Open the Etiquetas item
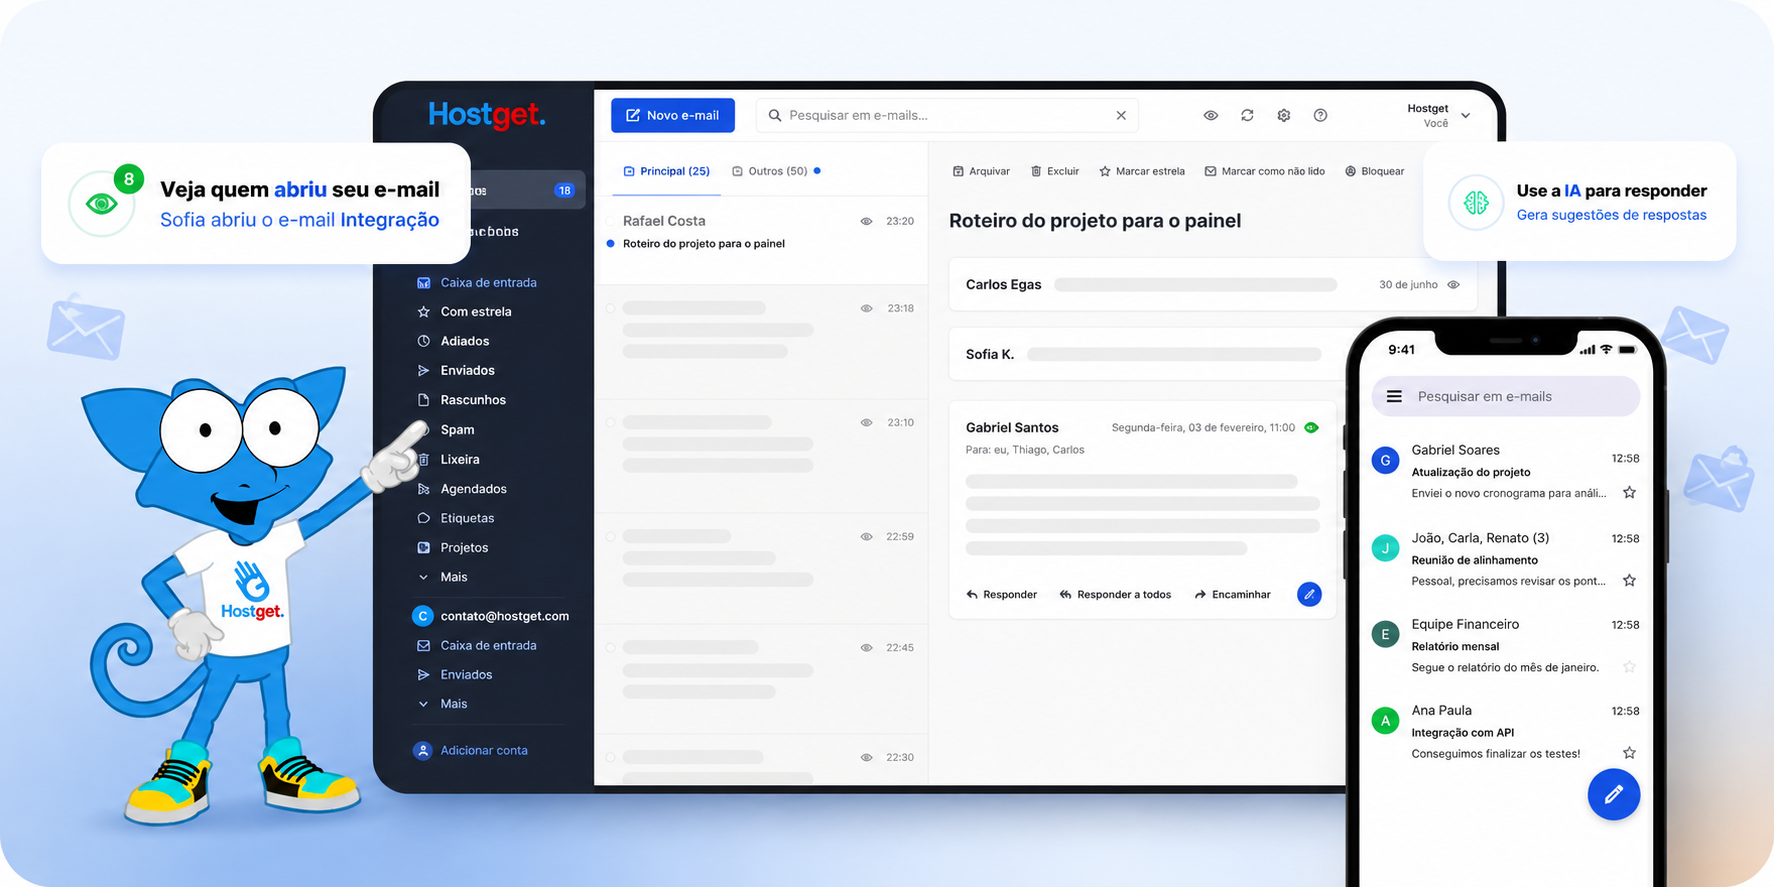Image resolution: width=1774 pixels, height=887 pixels. pos(456,518)
